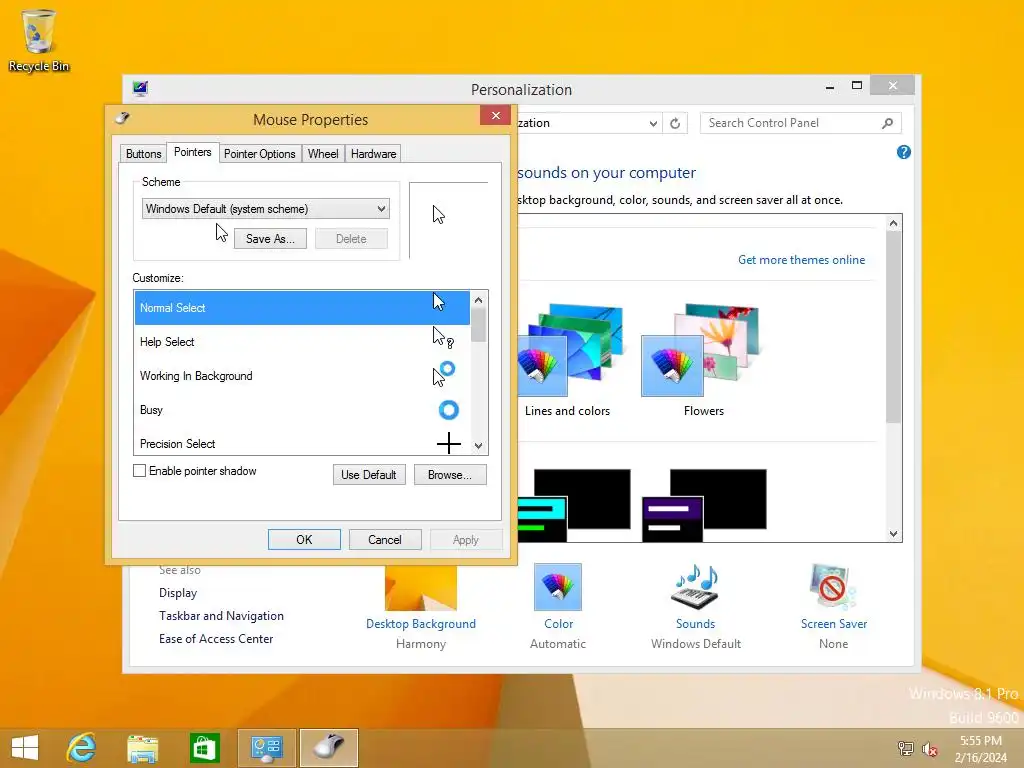Open Taskbar and Navigation link
Screen dimensions: 1024x768
pyautogui.click(x=221, y=616)
